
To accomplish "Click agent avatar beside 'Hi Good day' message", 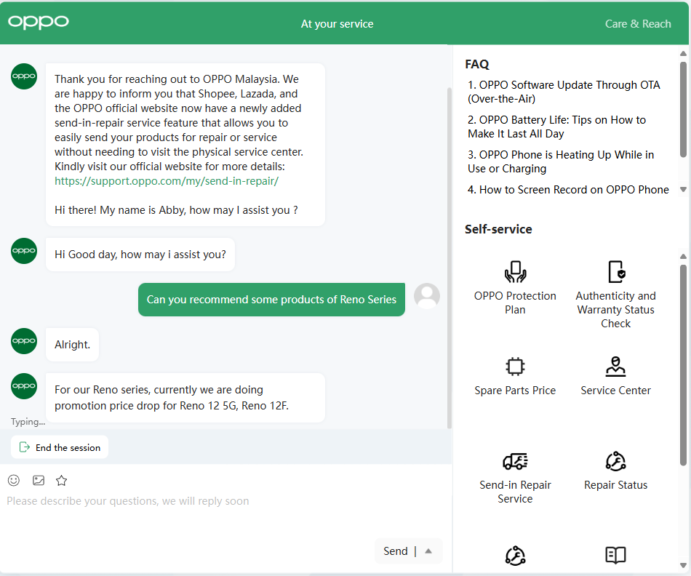I will (24, 251).
